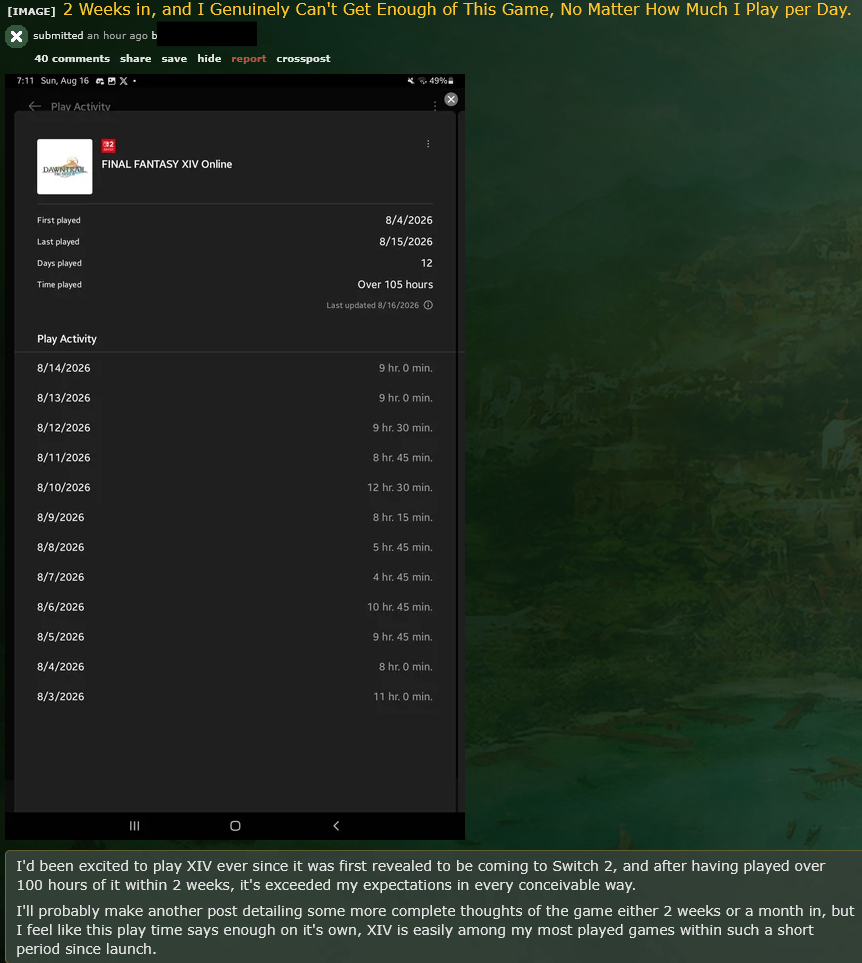This screenshot has width=862, height=963.
Task: Click the Last played date 8/15/2026
Action: [x=406, y=241]
